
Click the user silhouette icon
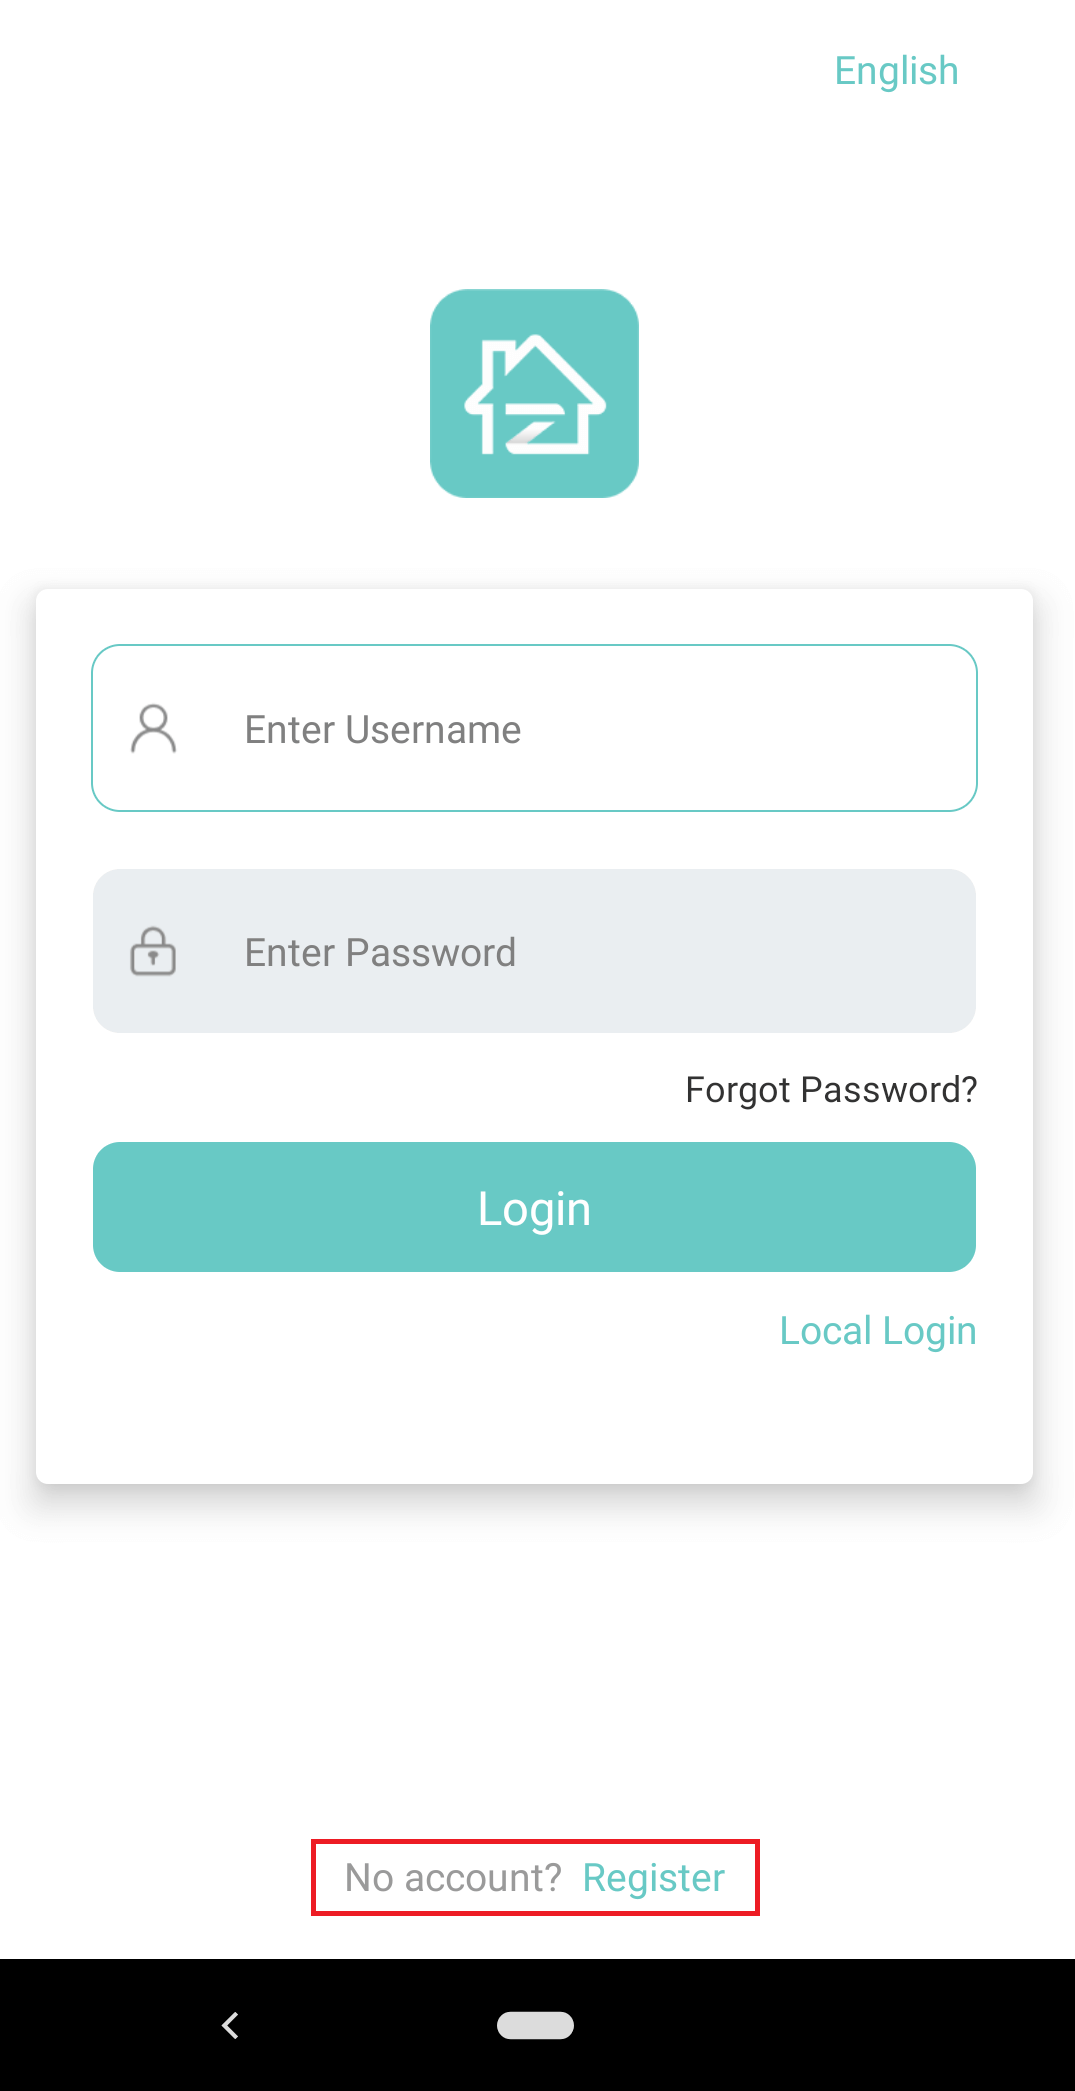153,728
